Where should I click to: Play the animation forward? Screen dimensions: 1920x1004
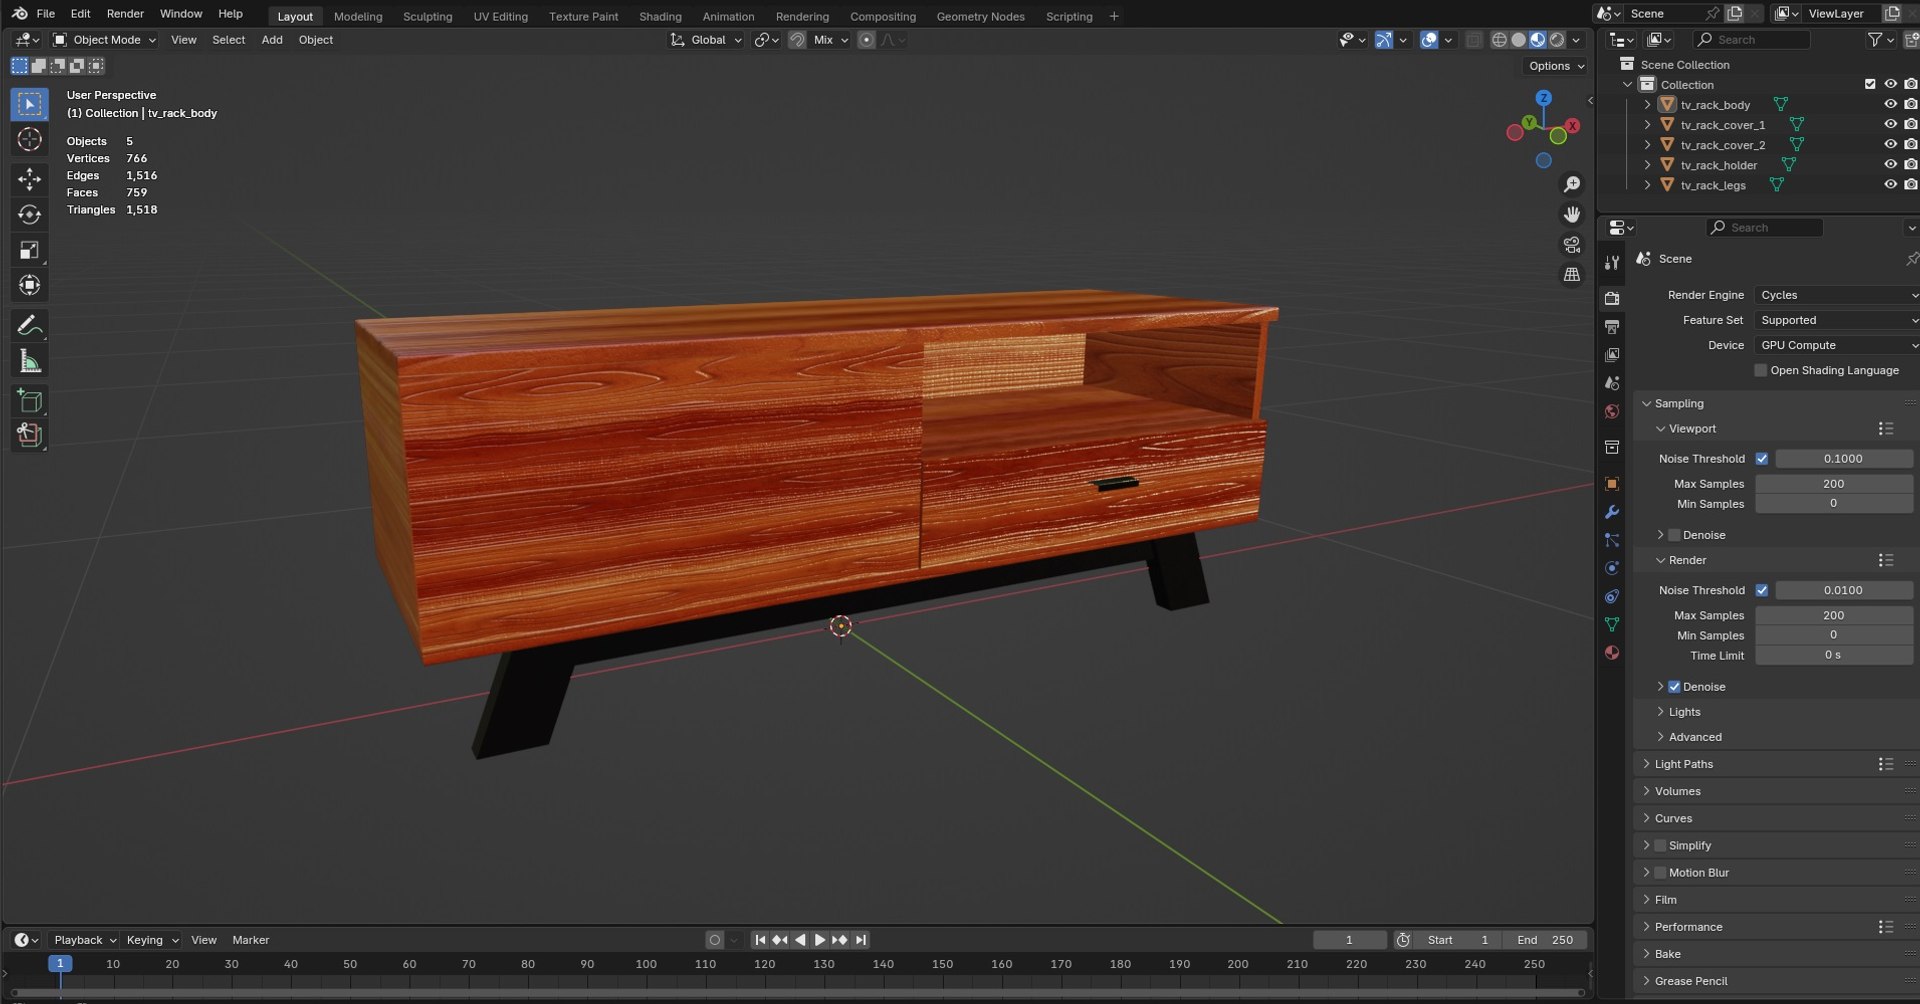coord(820,940)
